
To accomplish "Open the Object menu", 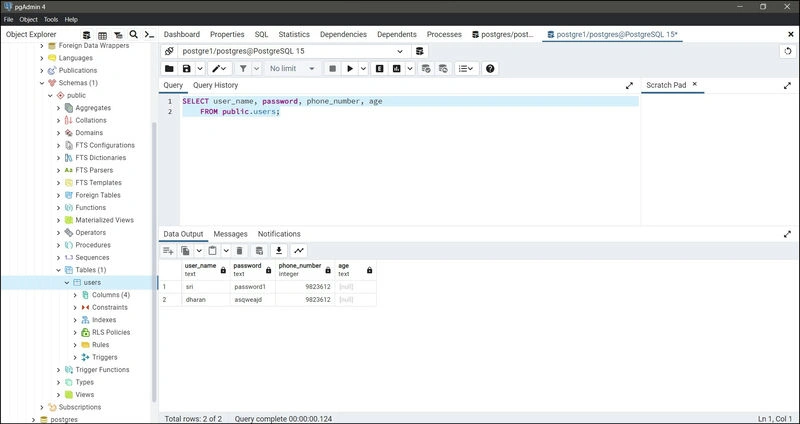I will pyautogui.click(x=29, y=19).
